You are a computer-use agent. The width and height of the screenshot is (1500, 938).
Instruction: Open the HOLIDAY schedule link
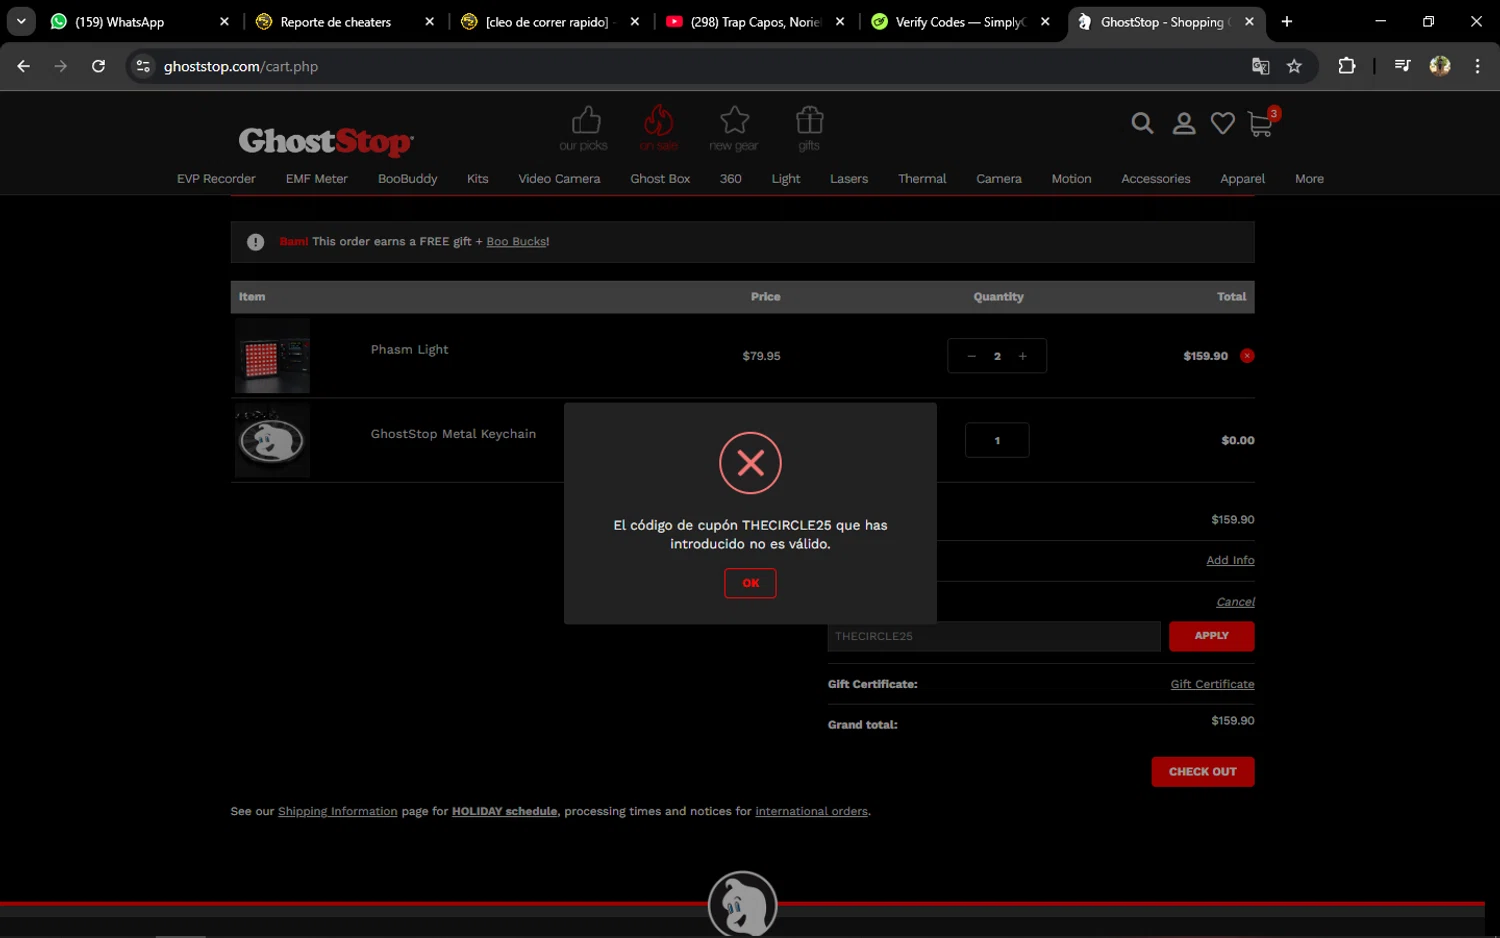[x=504, y=812]
